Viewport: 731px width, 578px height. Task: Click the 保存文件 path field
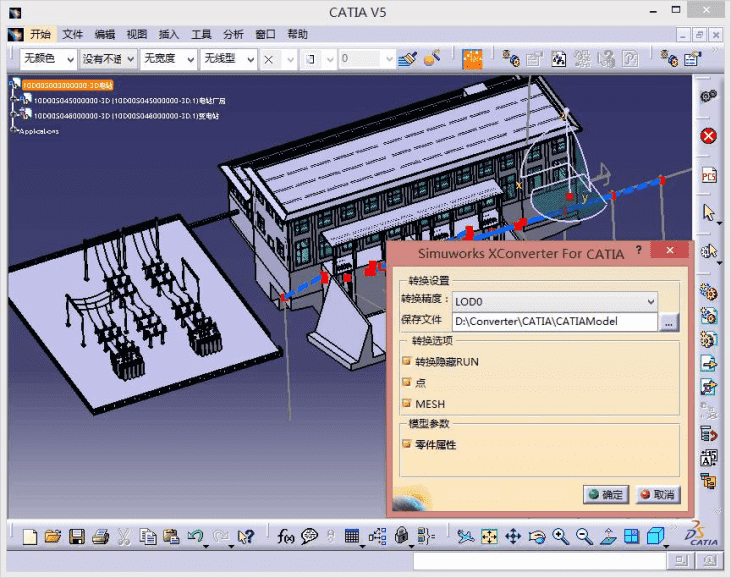point(555,322)
